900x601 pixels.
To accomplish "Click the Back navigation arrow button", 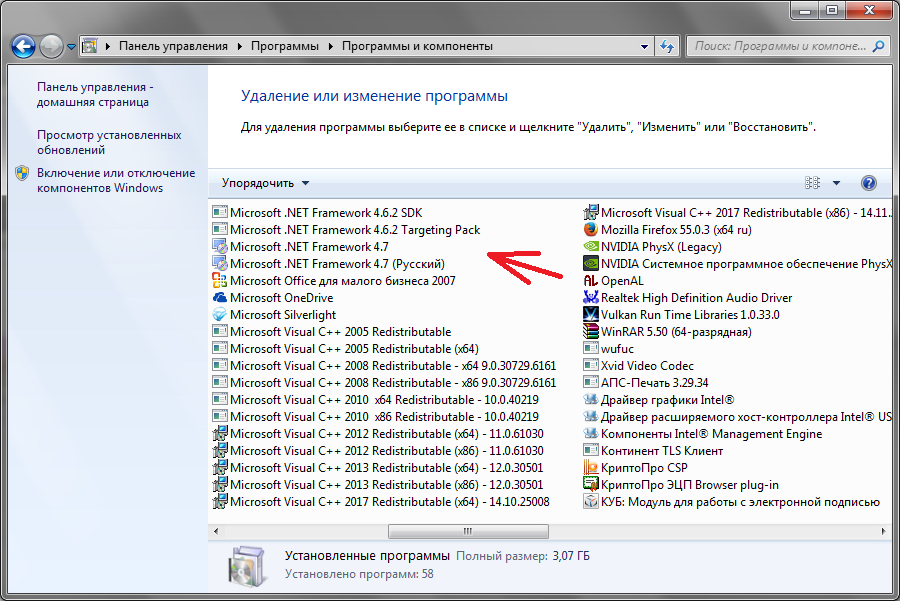I will pos(24,46).
